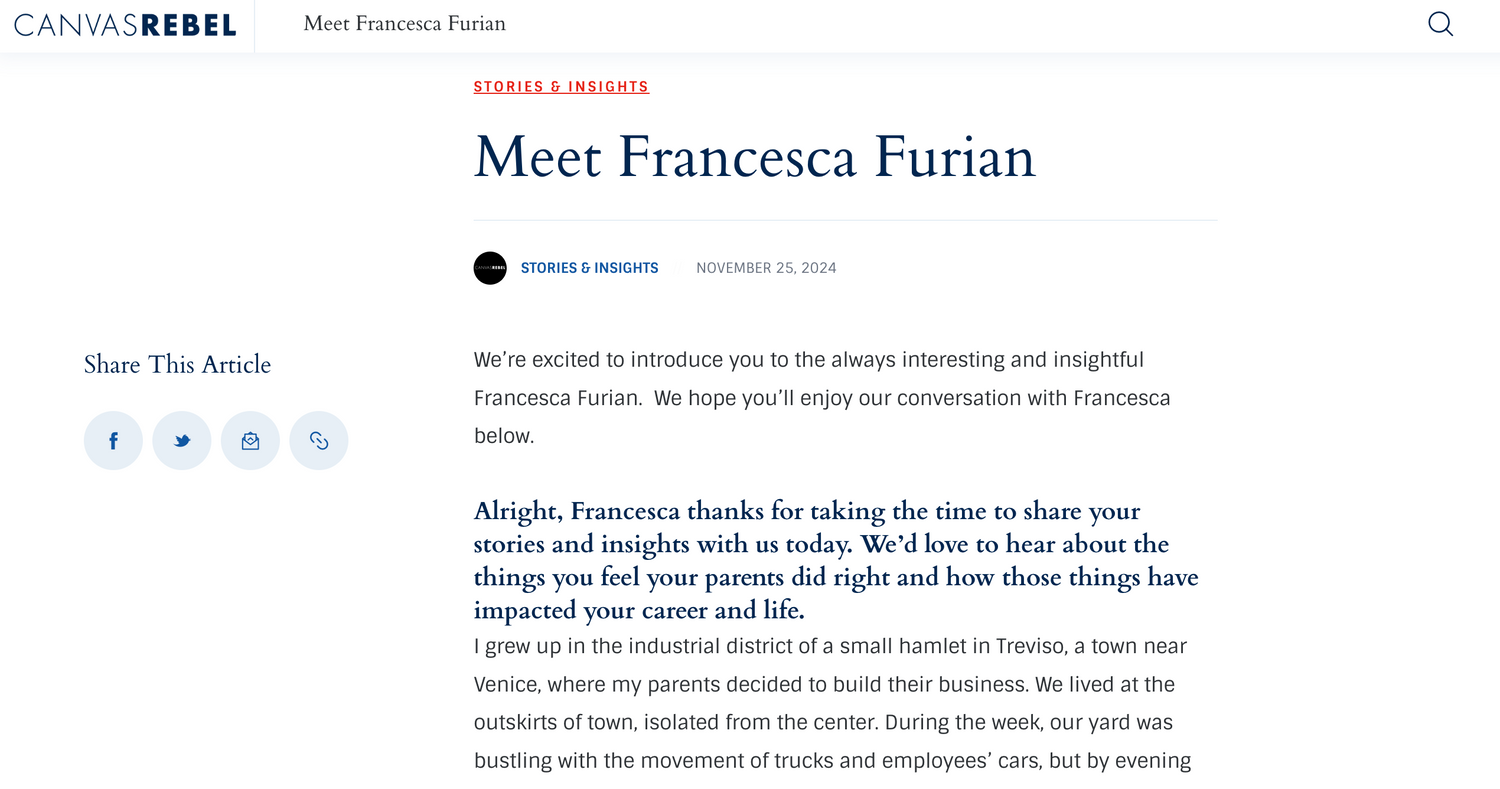Click the bold interview question beginning "Alright, Francesca"
This screenshot has width=1500, height=789.
coord(835,560)
